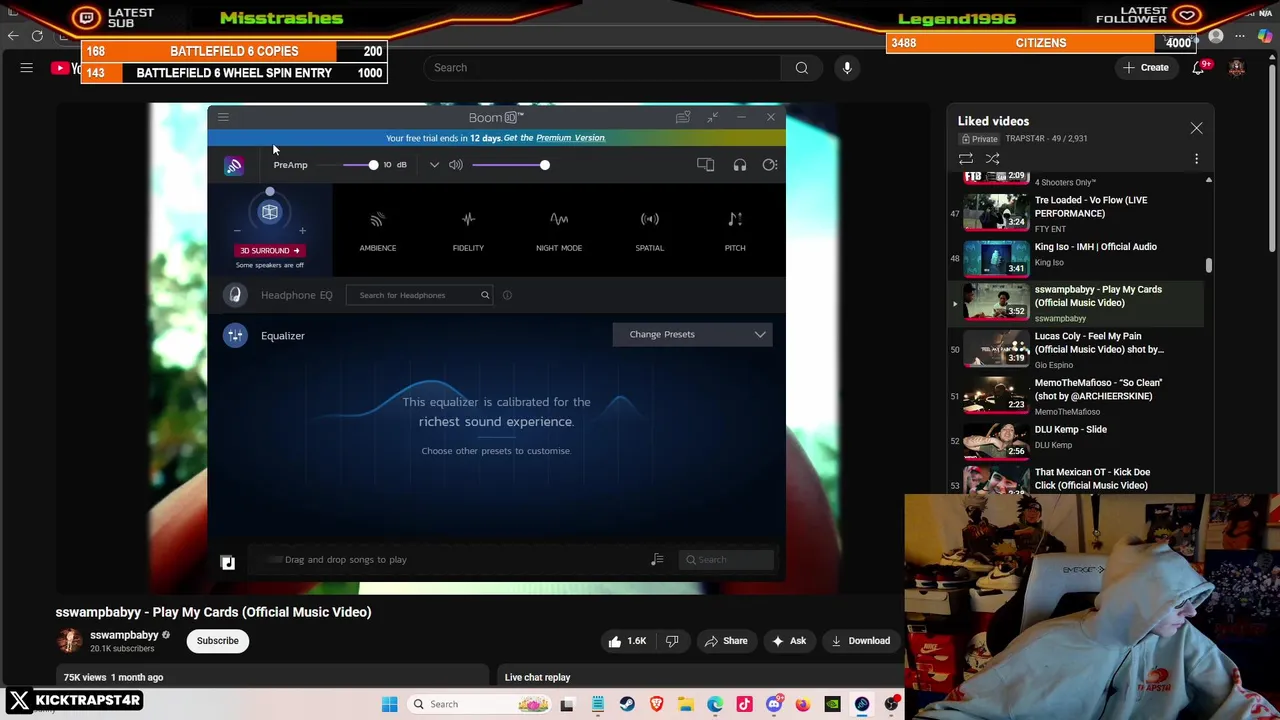The height and width of the screenshot is (720, 1280).
Task: Adjust the Boom master volume slider
Action: click(x=544, y=165)
